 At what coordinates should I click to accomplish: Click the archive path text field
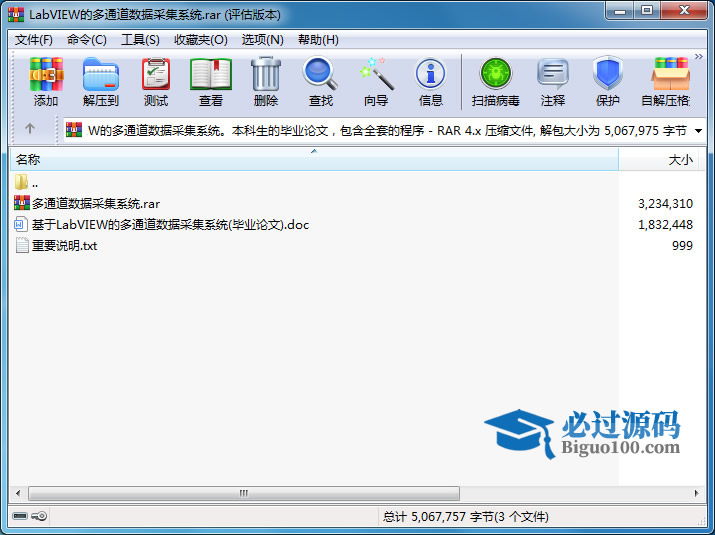[x=387, y=131]
